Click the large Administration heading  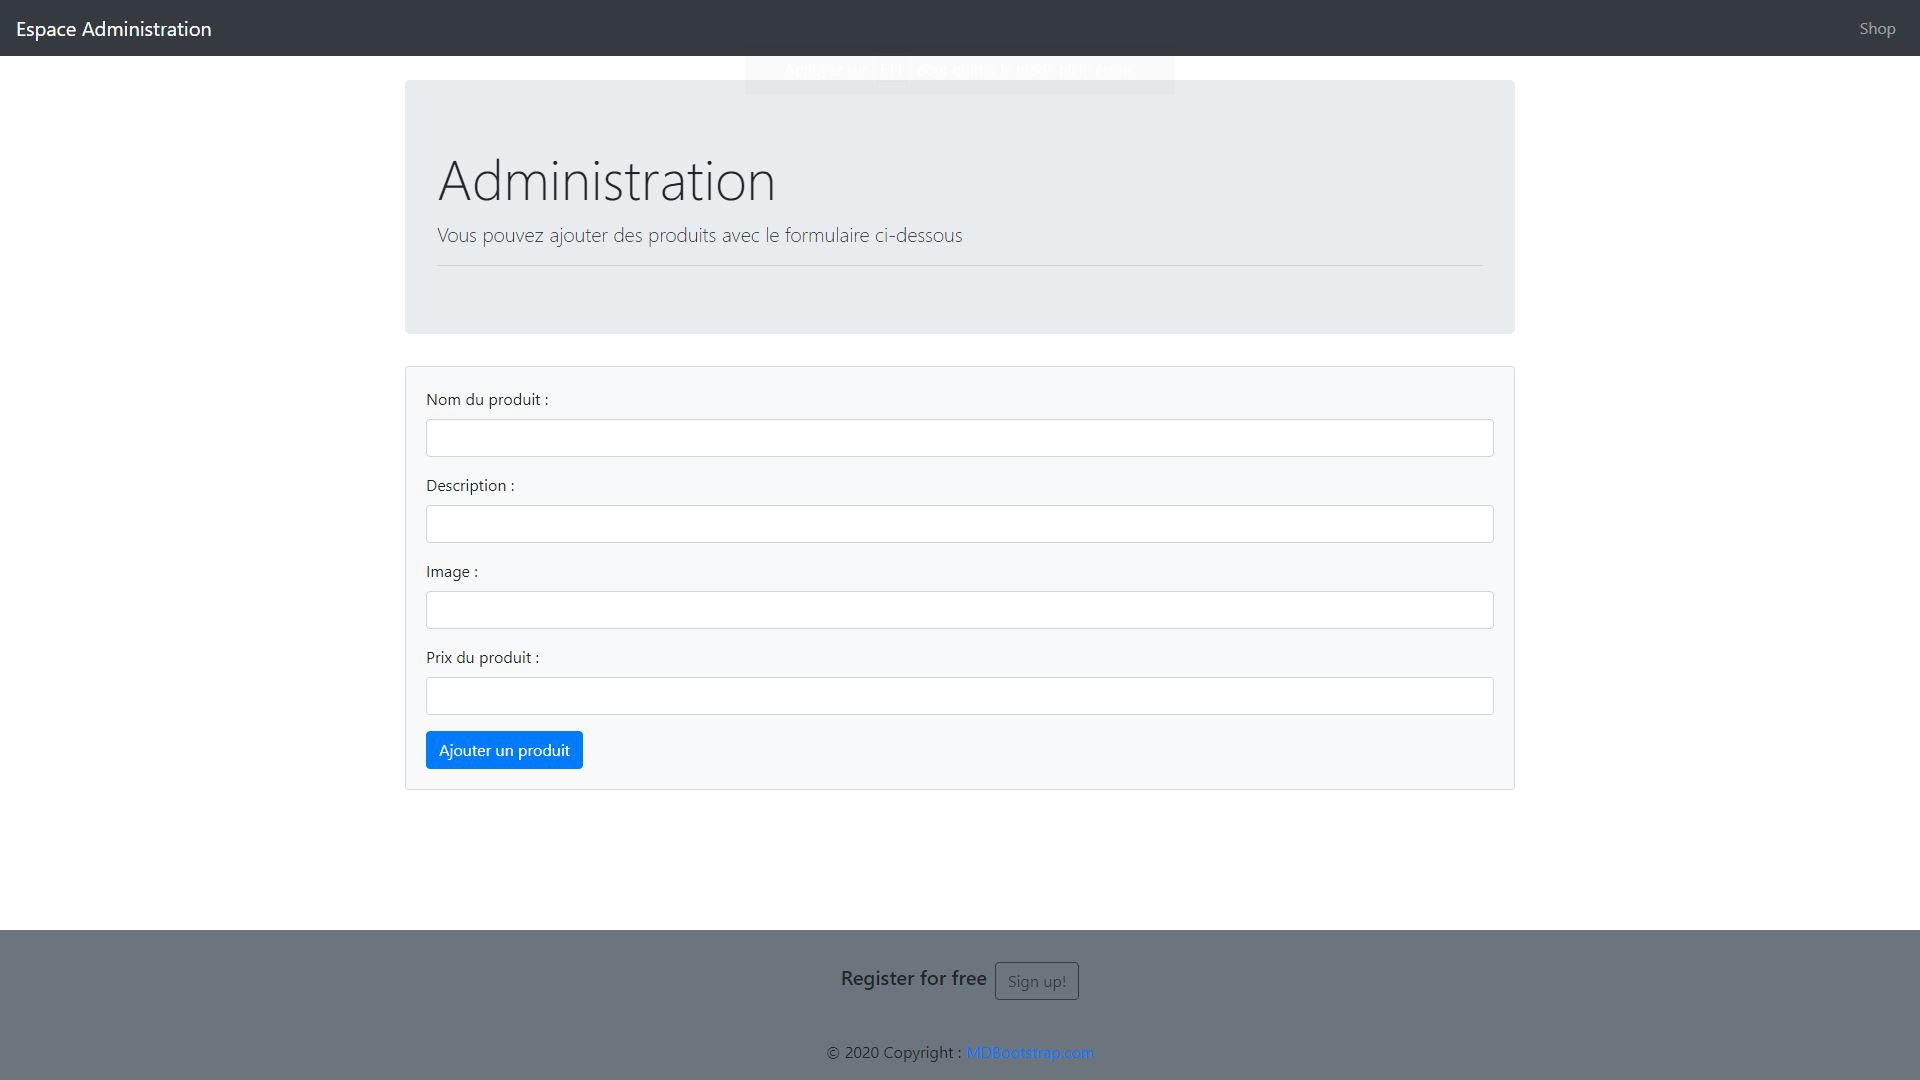coord(606,181)
